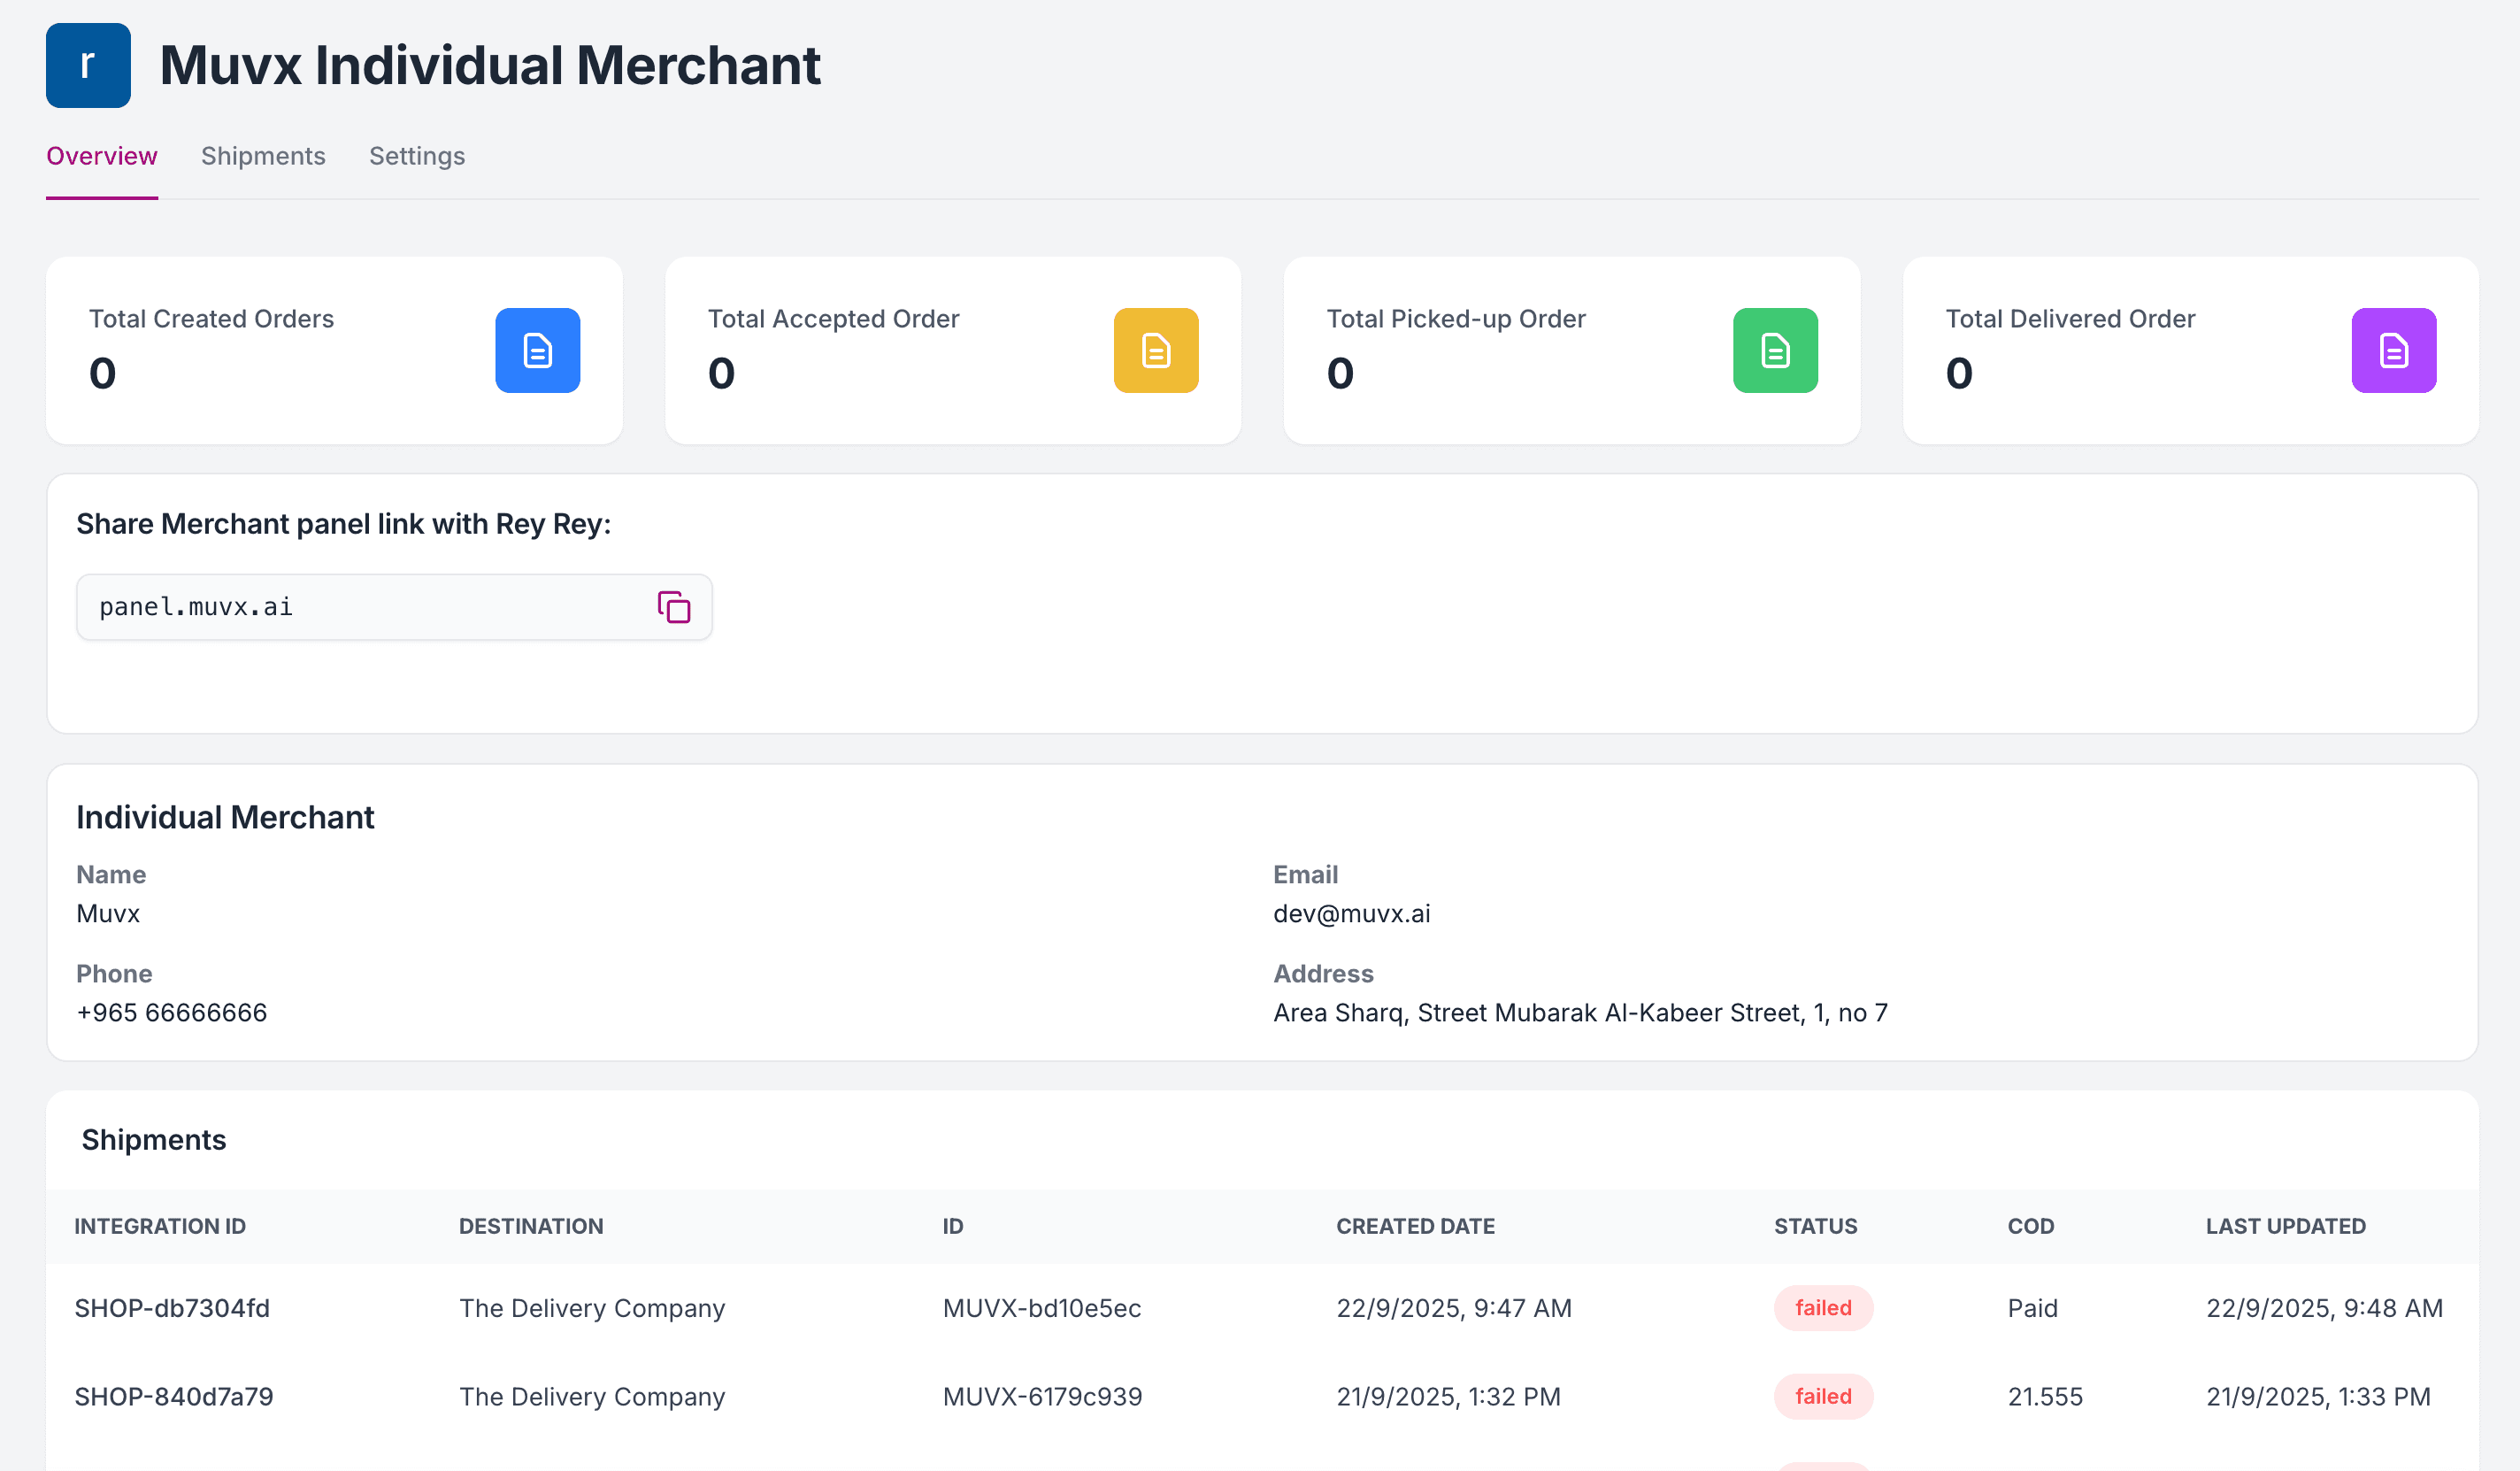Screen dimensions: 2520x1471
Task: Click the Status column header
Action: click(x=1815, y=1226)
